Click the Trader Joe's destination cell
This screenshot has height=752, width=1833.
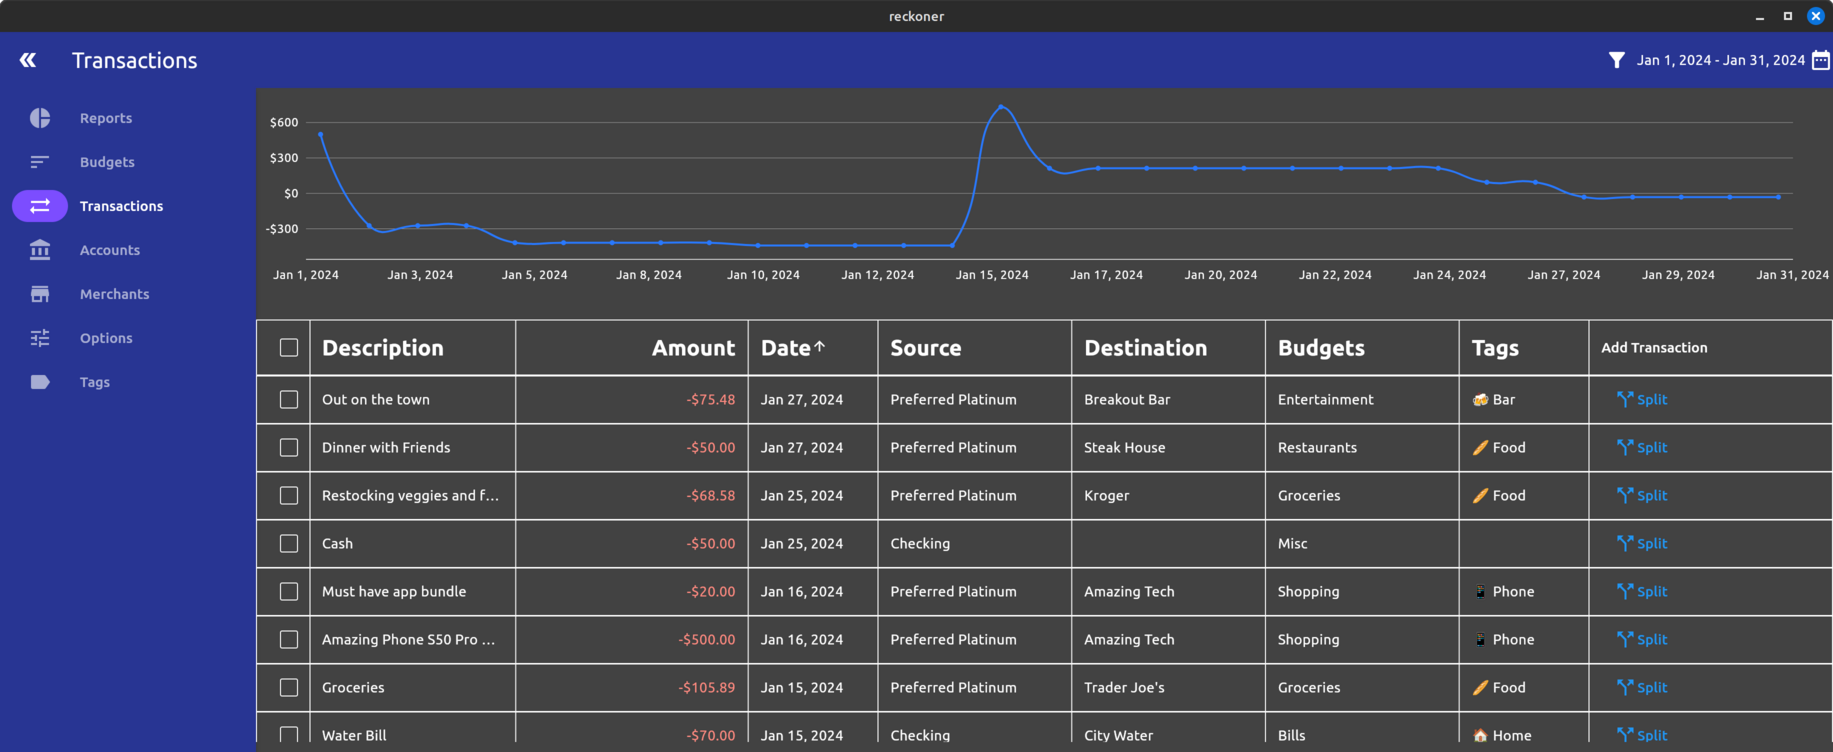(x=1124, y=687)
